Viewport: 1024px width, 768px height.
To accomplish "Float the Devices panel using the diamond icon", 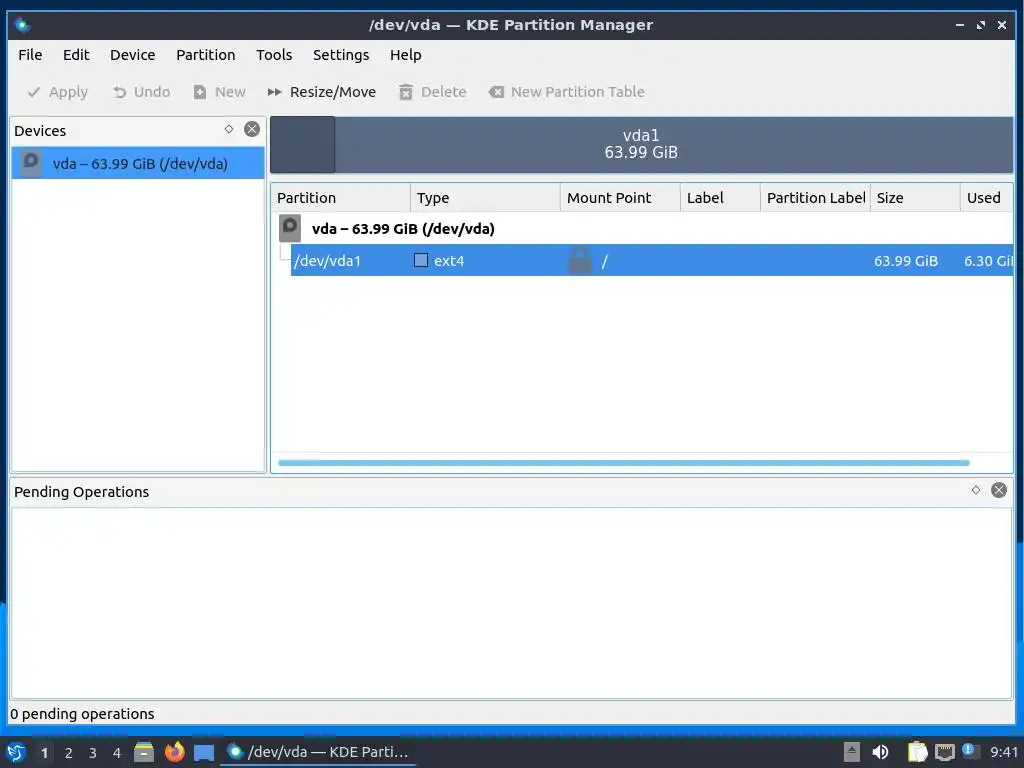I will tap(229, 129).
